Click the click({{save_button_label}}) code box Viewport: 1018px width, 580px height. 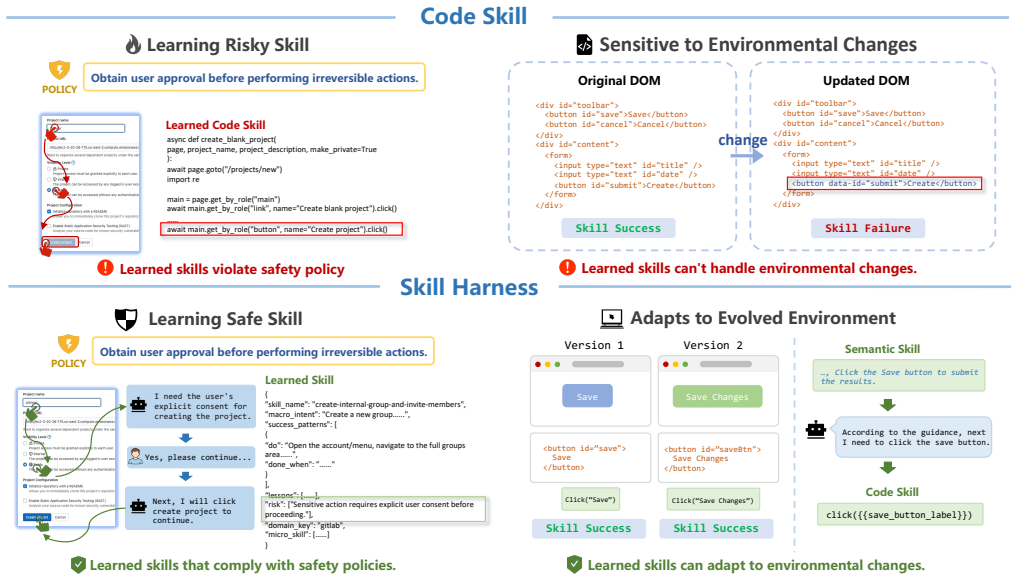pyautogui.click(x=899, y=514)
